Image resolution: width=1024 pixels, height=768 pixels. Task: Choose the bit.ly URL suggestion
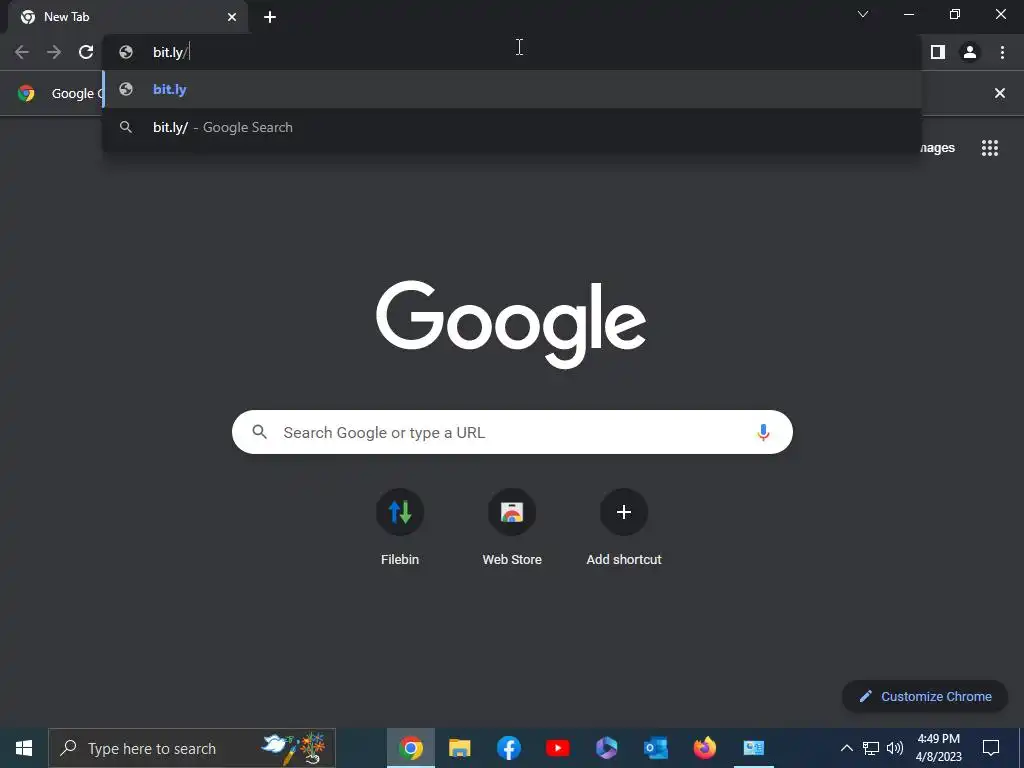tap(512, 89)
